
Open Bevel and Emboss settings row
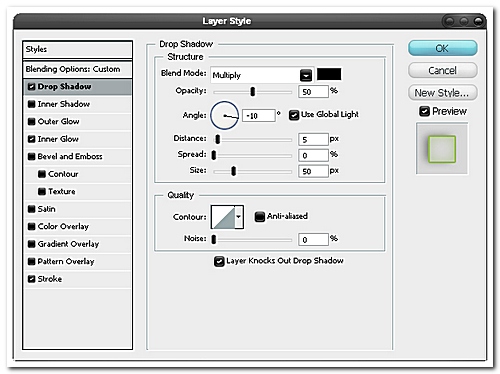click(x=77, y=156)
